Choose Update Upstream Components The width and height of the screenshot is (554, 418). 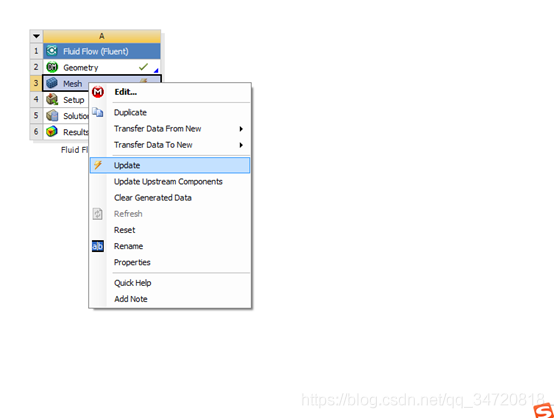(x=170, y=182)
